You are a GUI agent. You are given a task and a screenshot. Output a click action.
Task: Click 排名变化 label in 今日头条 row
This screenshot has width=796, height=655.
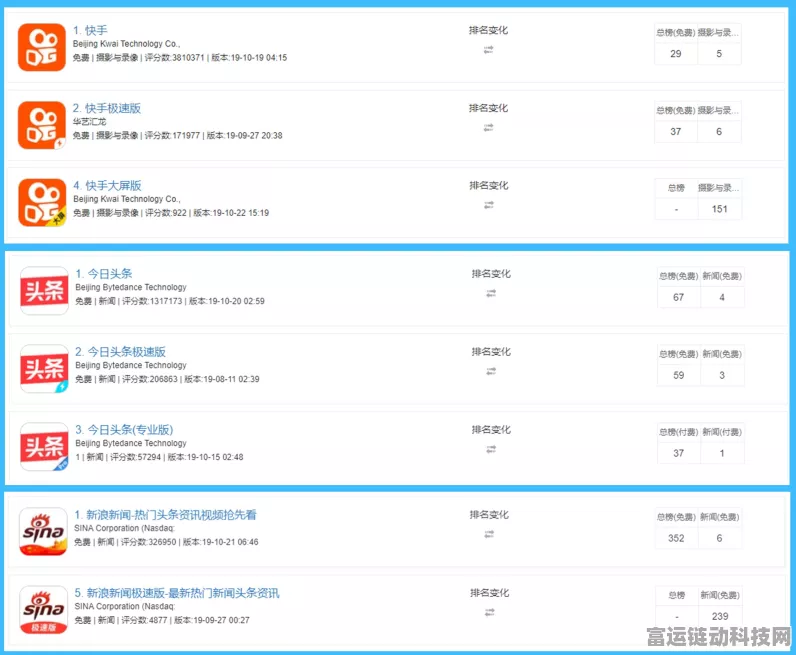(491, 274)
